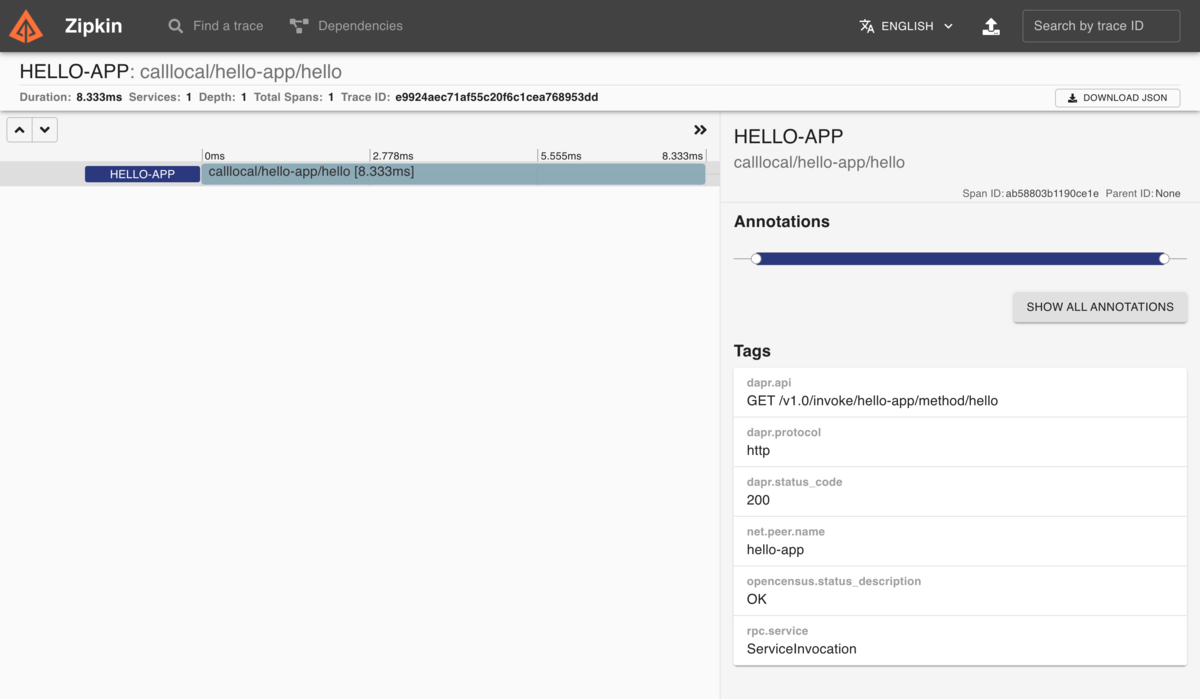Click the upload JSON icon
The width and height of the screenshot is (1200, 699).
(x=991, y=27)
